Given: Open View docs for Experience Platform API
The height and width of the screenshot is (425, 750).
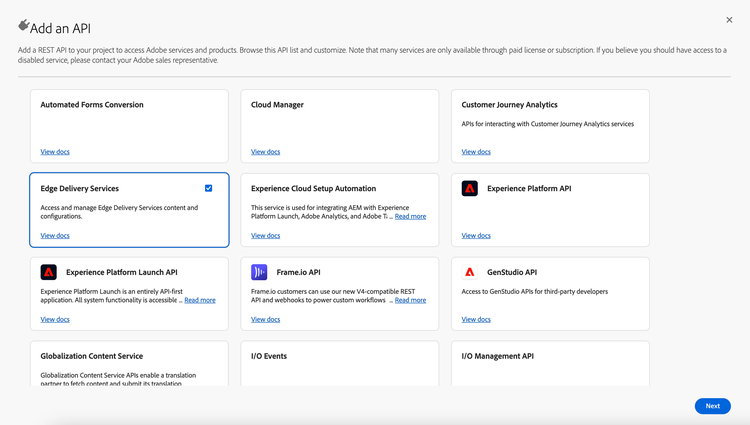Looking at the screenshot, I should 476,235.
